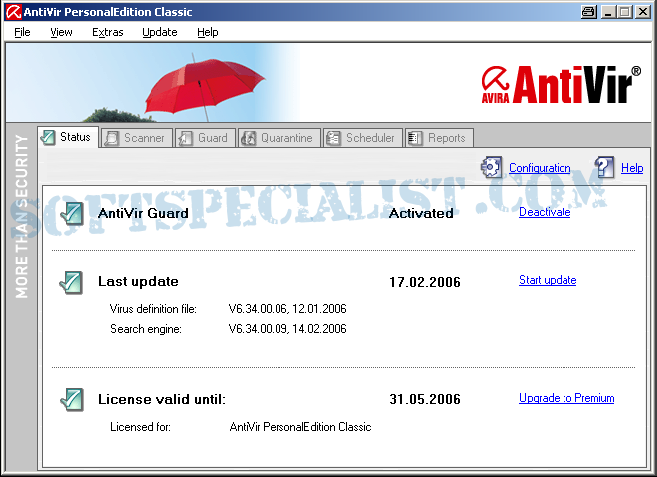Click the Status tab checkmark icon
657x477 pixels.
pyautogui.click(x=48, y=137)
